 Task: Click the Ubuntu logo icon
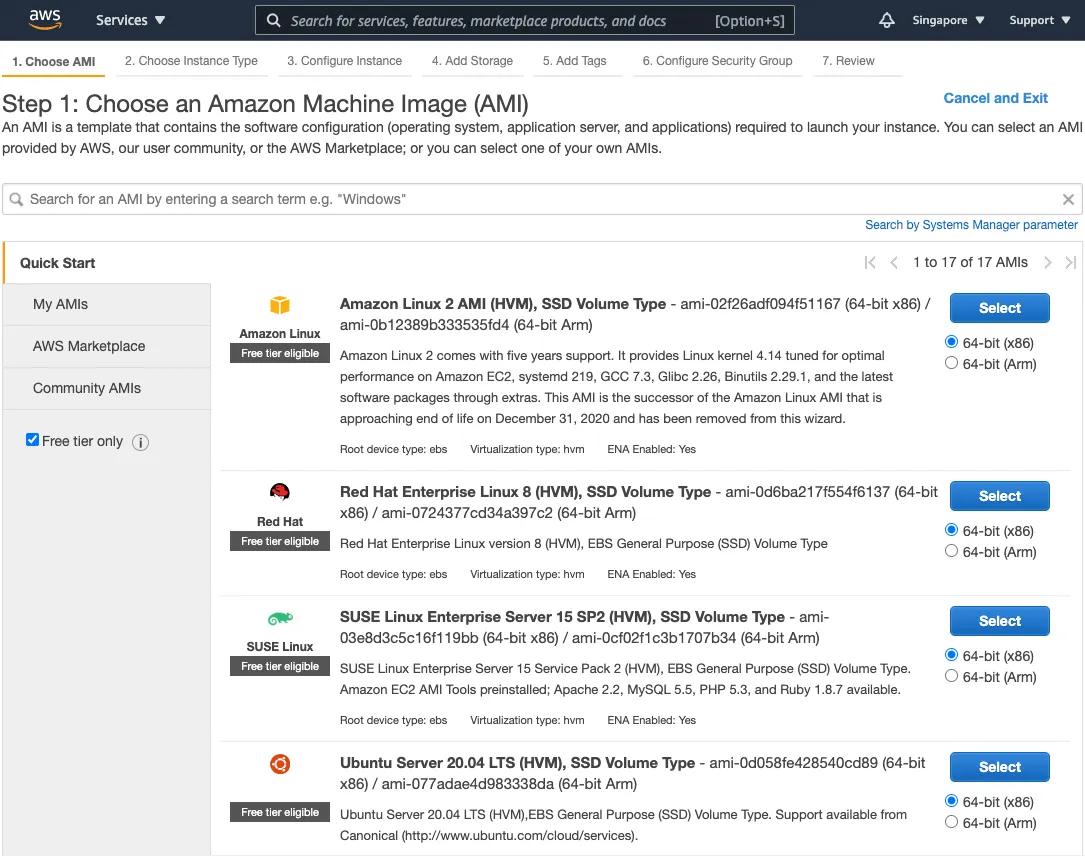[280, 764]
